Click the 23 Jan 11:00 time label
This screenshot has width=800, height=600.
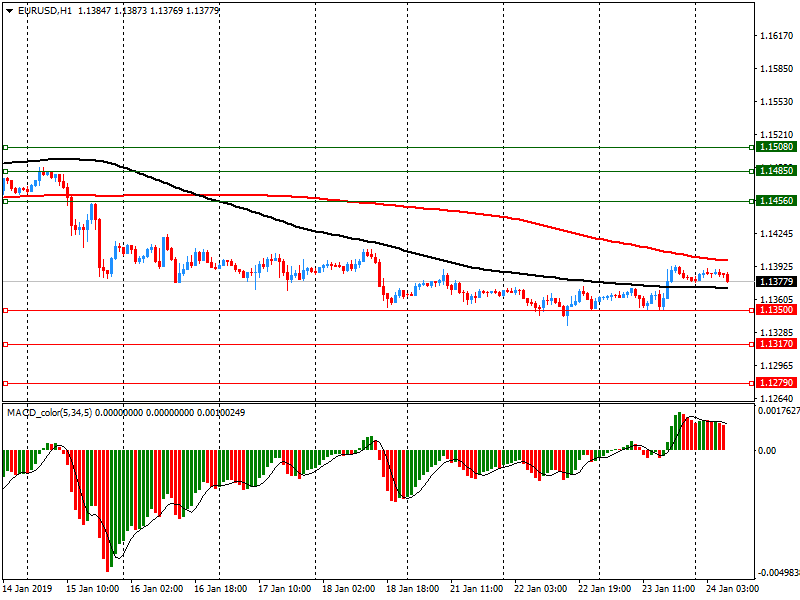pyautogui.click(x=669, y=589)
